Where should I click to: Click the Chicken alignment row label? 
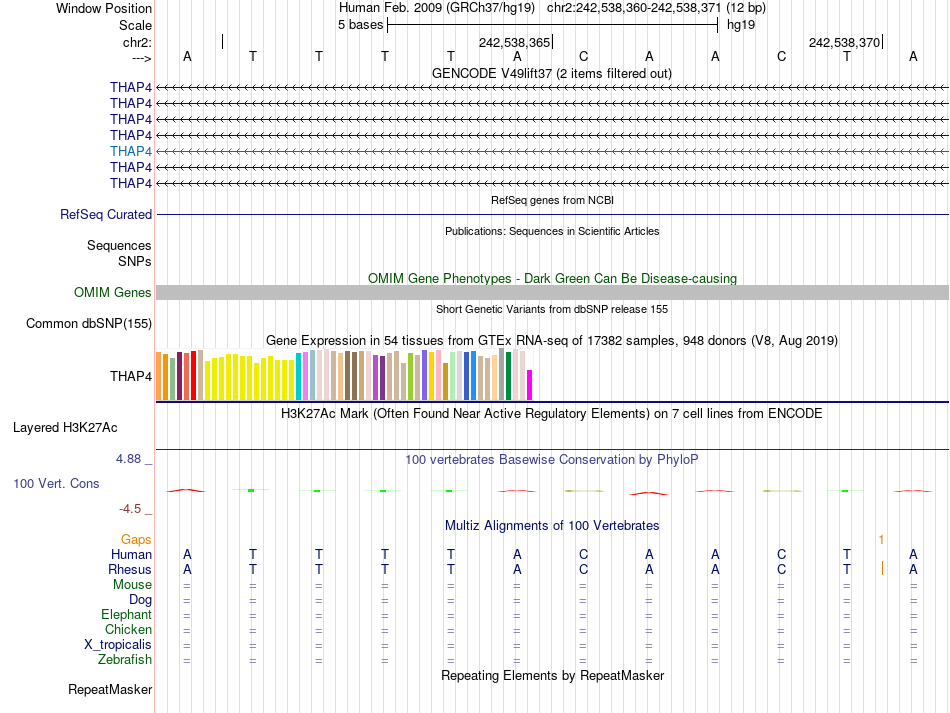click(128, 629)
